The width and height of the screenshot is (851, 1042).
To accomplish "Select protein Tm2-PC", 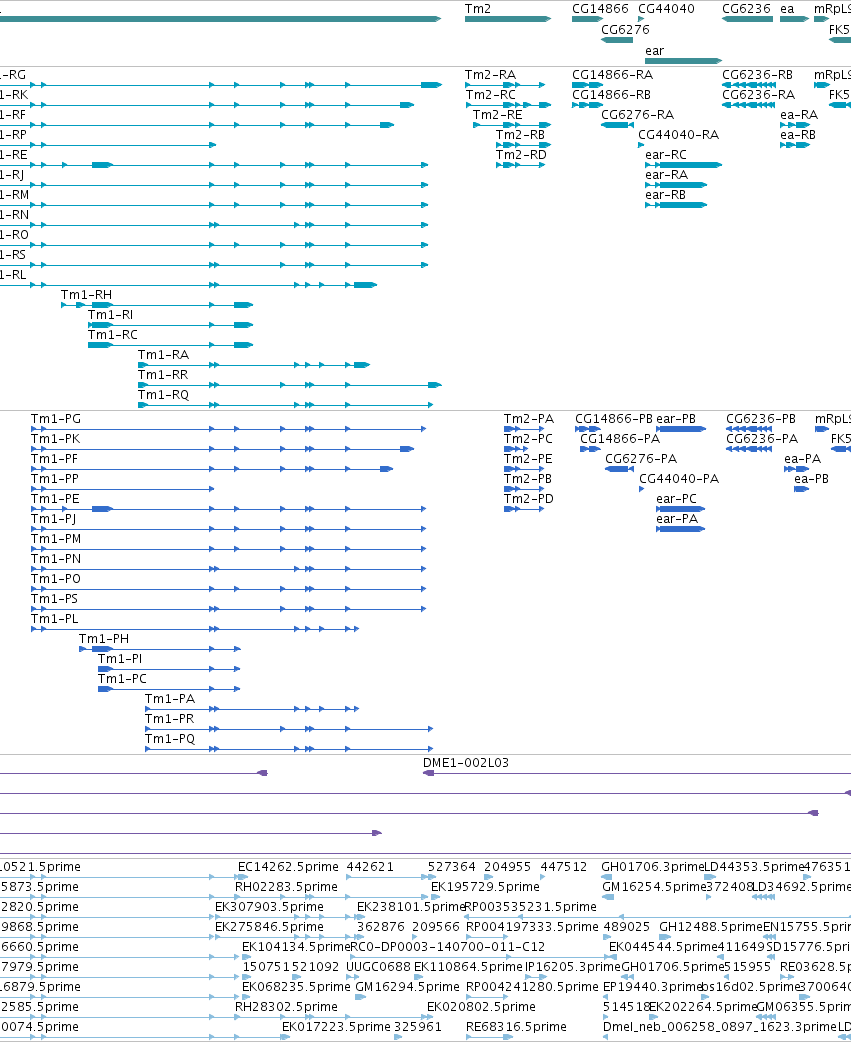I will (516, 449).
